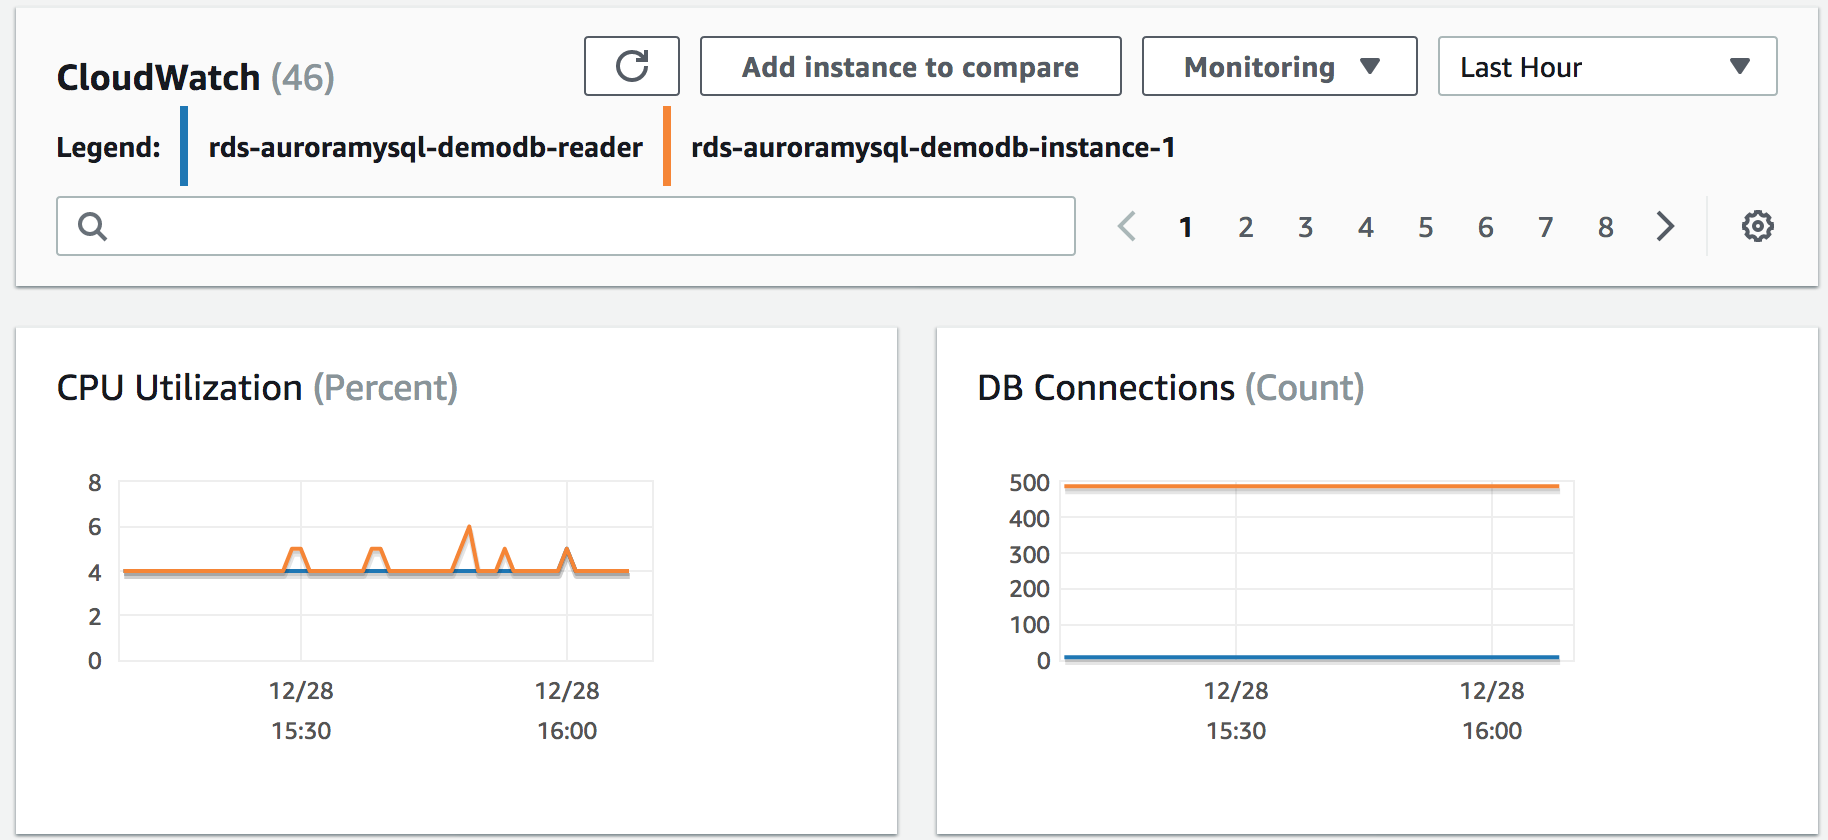
Task: Select page 2 of metrics
Action: point(1245,227)
